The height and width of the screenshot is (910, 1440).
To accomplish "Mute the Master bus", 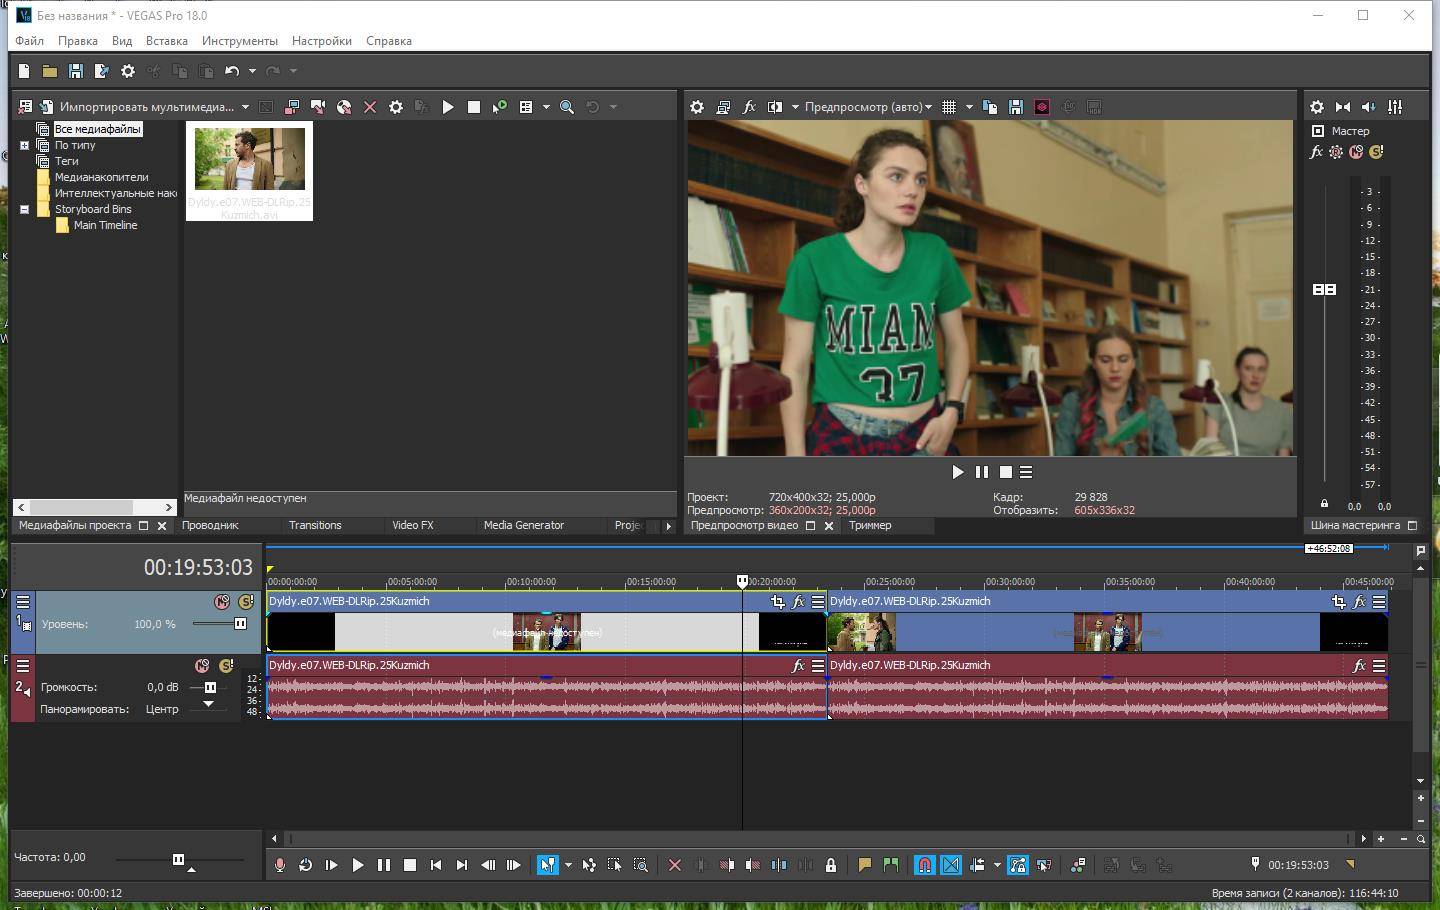I will 1356,152.
